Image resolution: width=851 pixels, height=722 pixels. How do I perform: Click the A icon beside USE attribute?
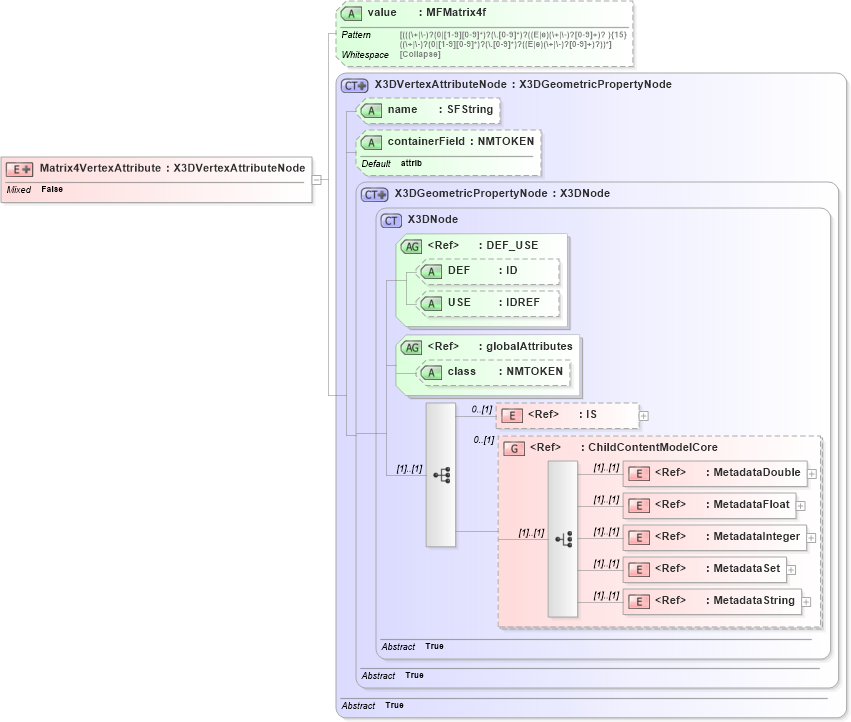[431, 303]
